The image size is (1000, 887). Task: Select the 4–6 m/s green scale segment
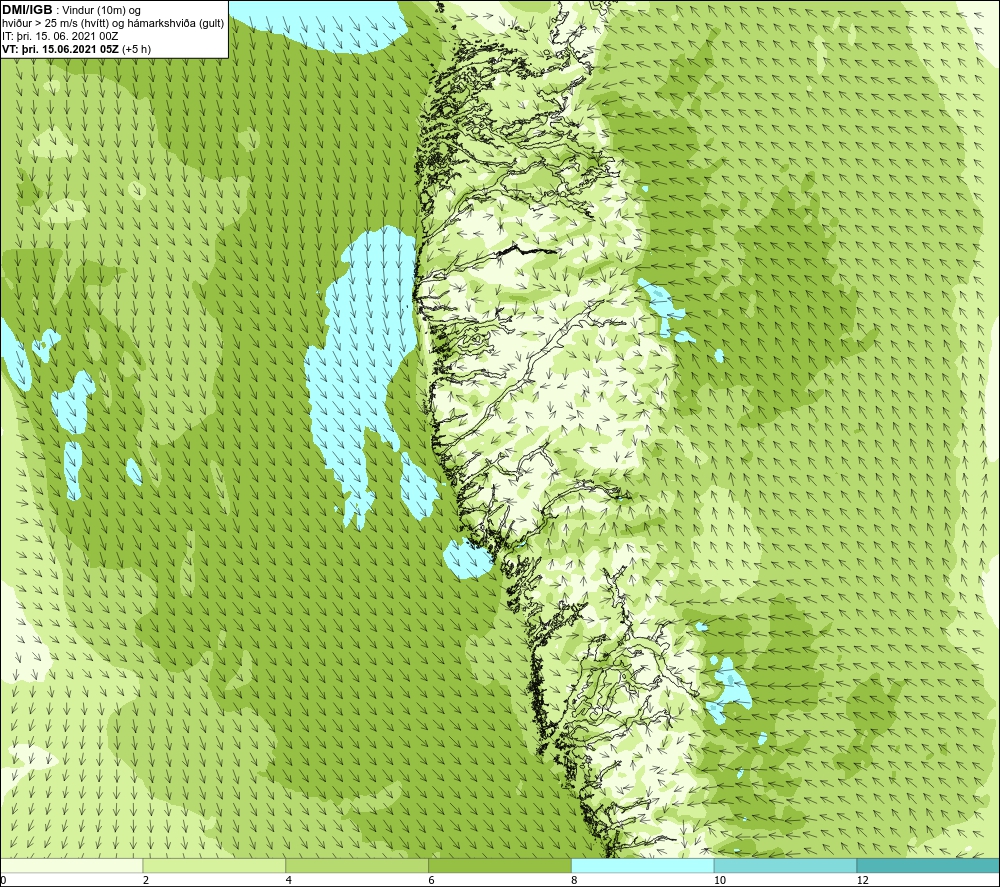357,865
